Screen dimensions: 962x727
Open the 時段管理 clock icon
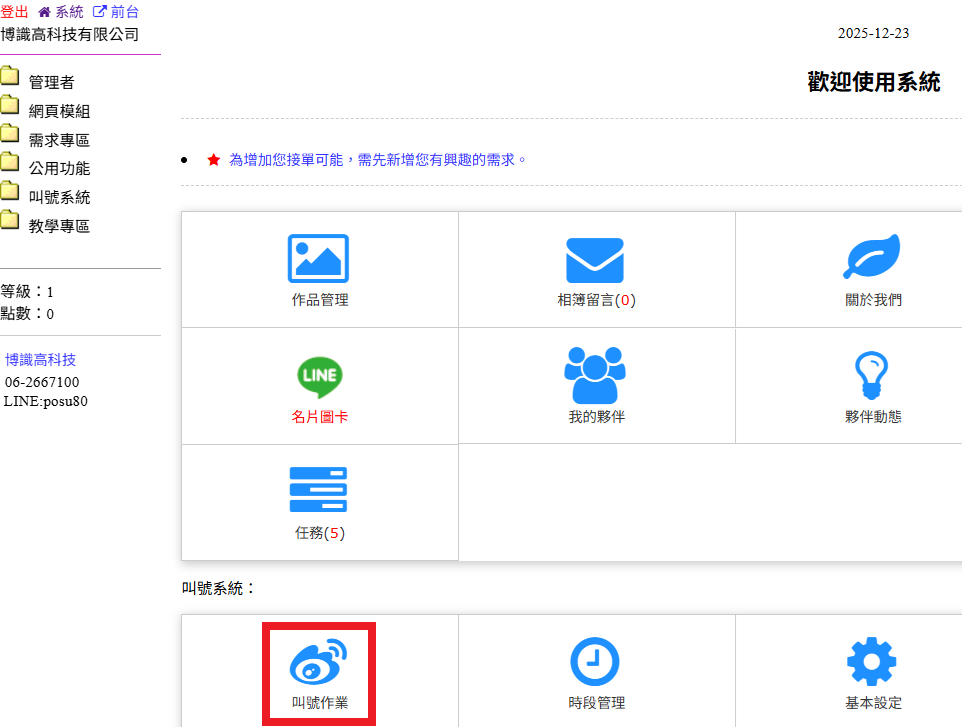click(595, 662)
